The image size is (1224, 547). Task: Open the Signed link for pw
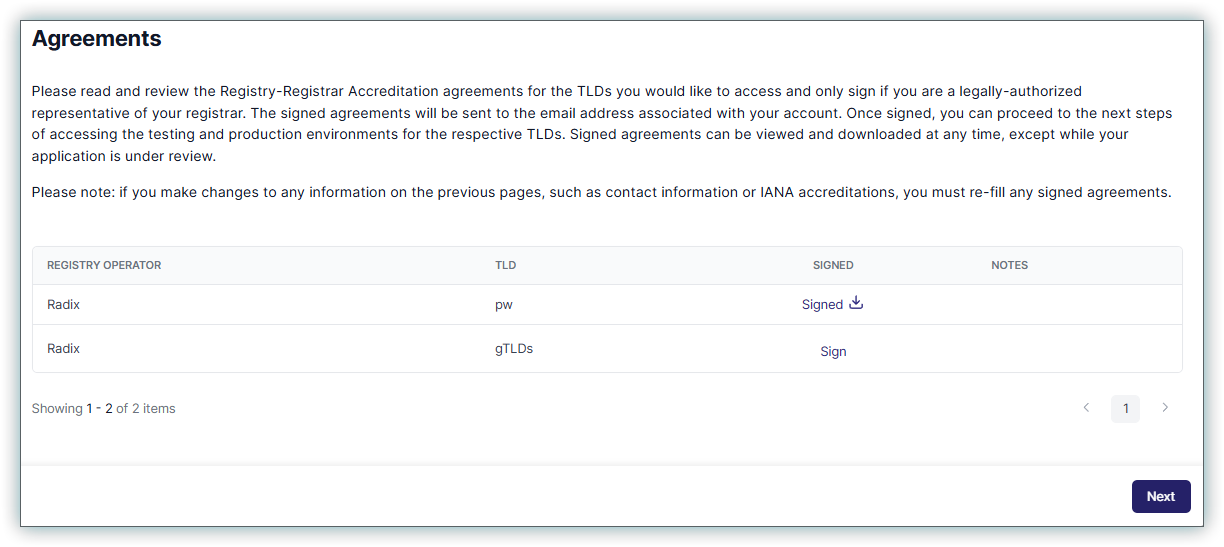822,305
